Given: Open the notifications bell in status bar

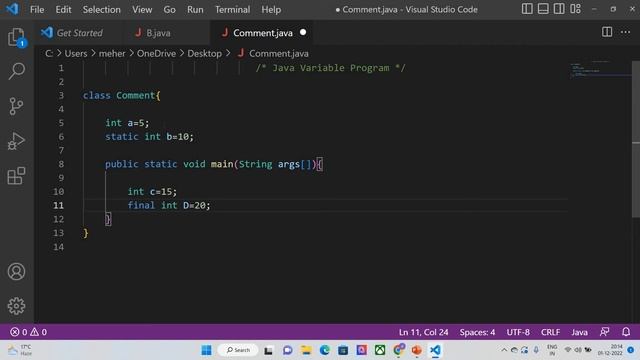Looking at the screenshot, I should [x=626, y=332].
